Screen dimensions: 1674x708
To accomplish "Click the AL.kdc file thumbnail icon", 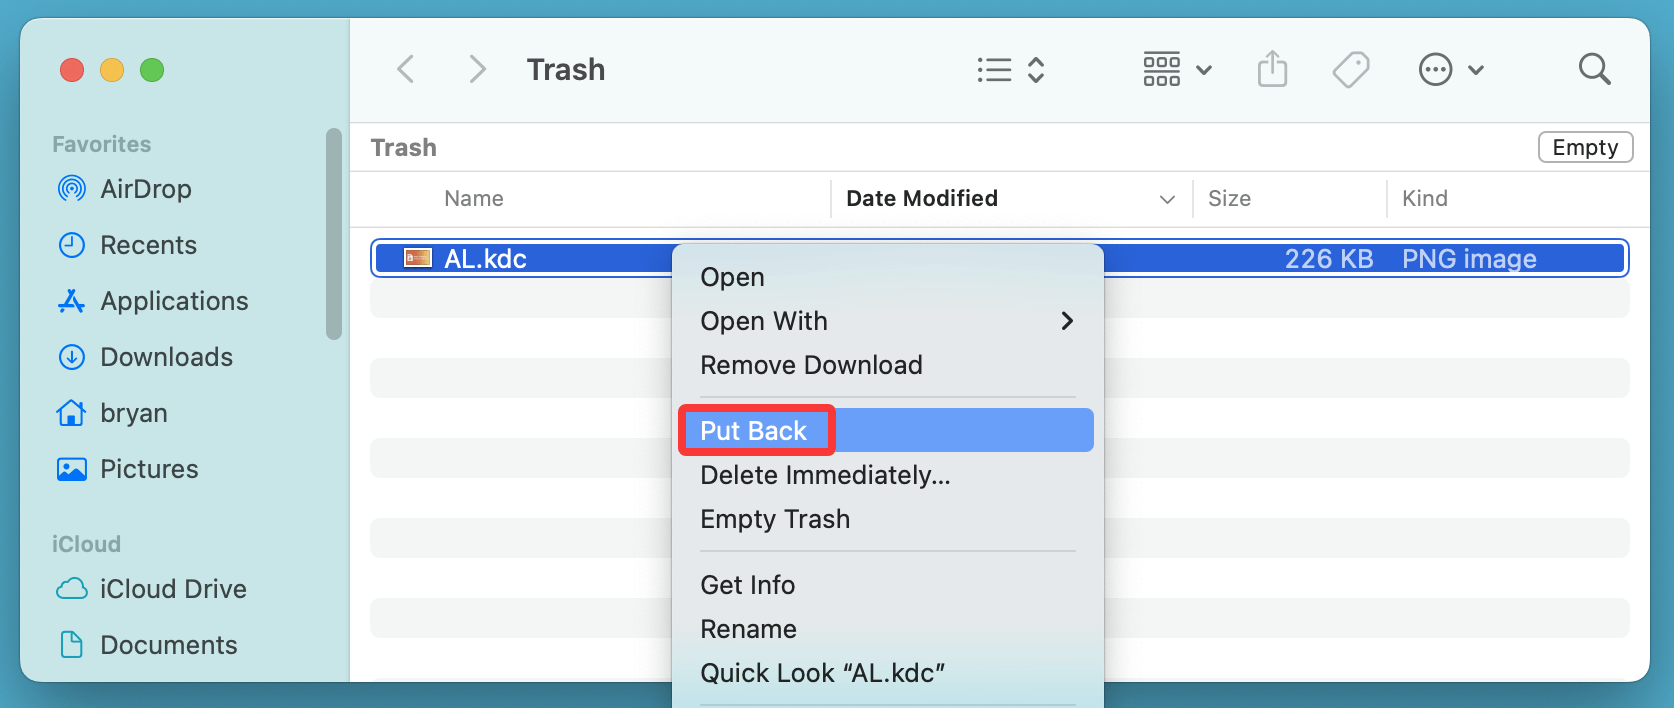I will [x=417, y=258].
